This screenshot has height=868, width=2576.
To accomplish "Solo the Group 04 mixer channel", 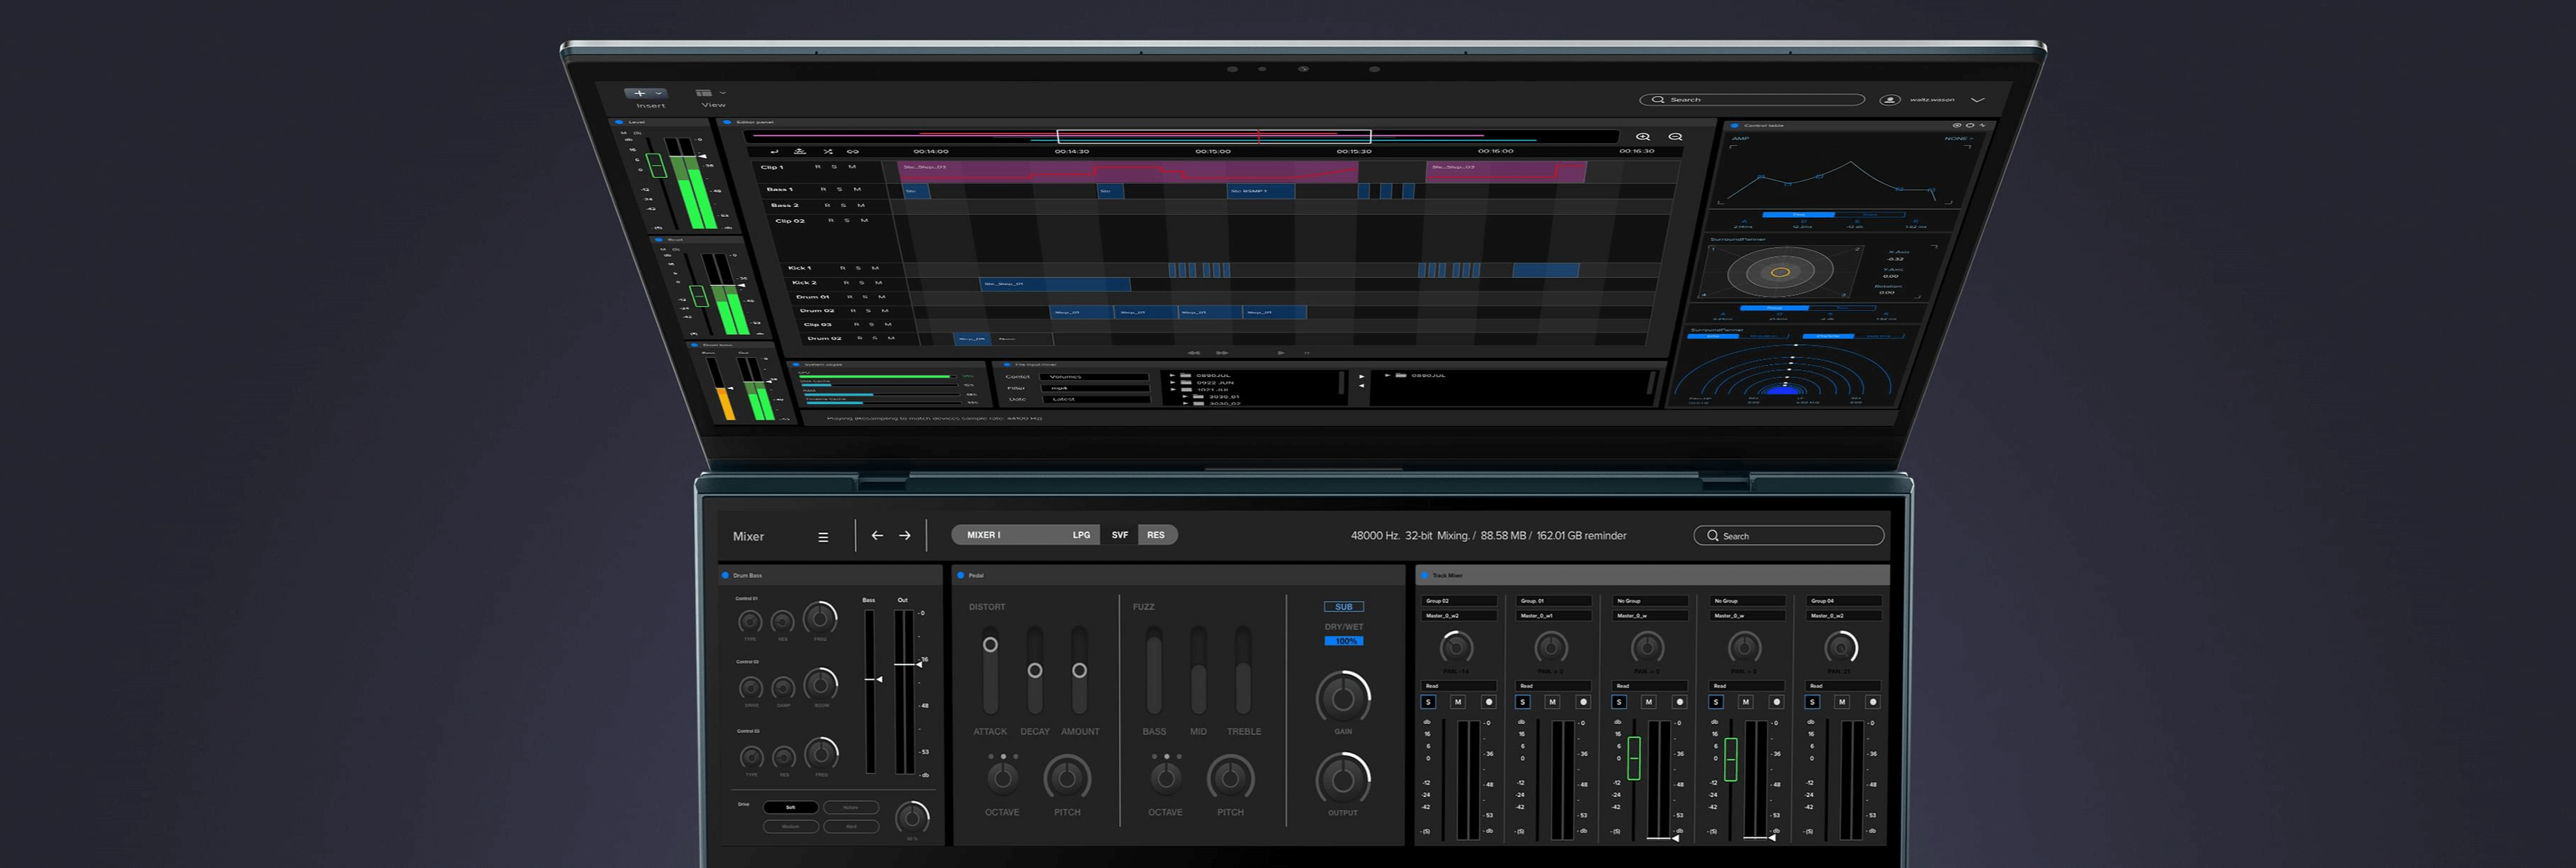I will pos(1812,702).
